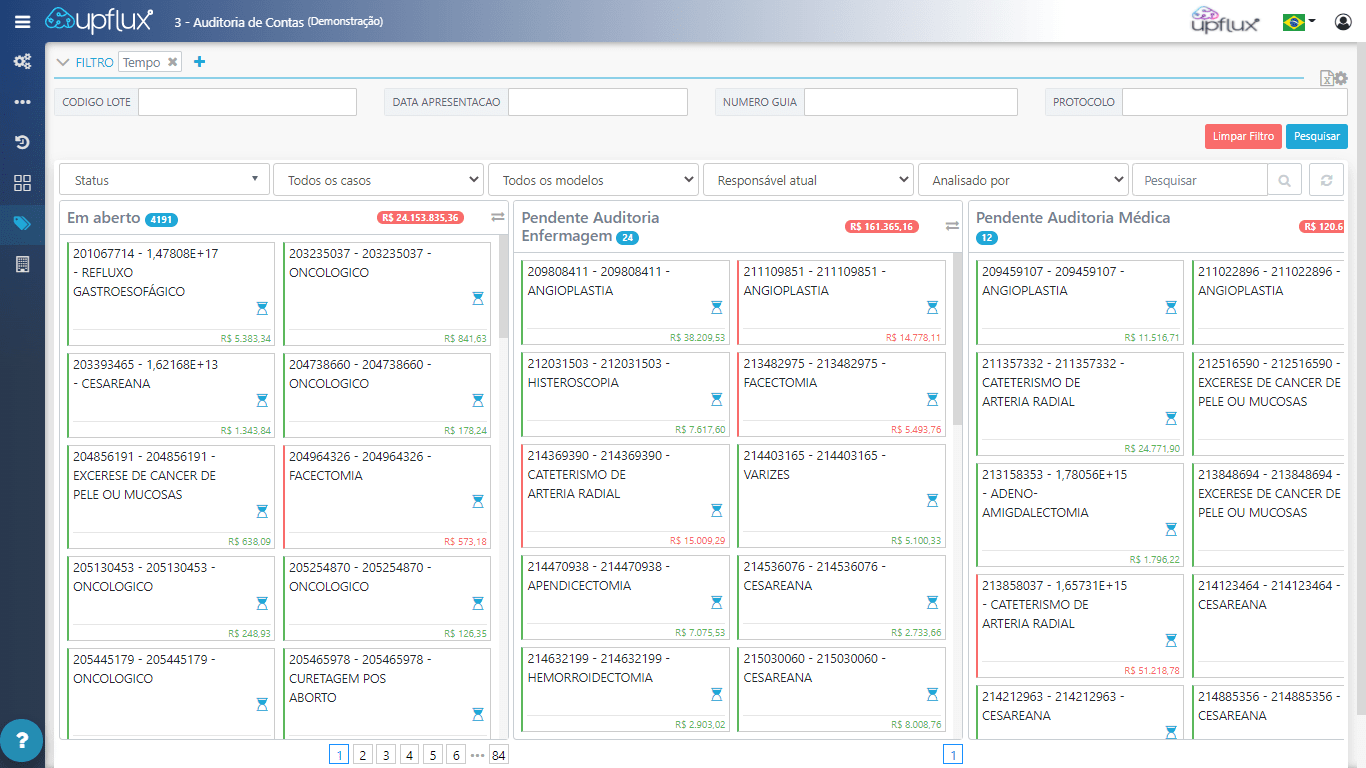Open the history clock sidebar icon
The width and height of the screenshot is (1366, 768).
(x=22, y=142)
